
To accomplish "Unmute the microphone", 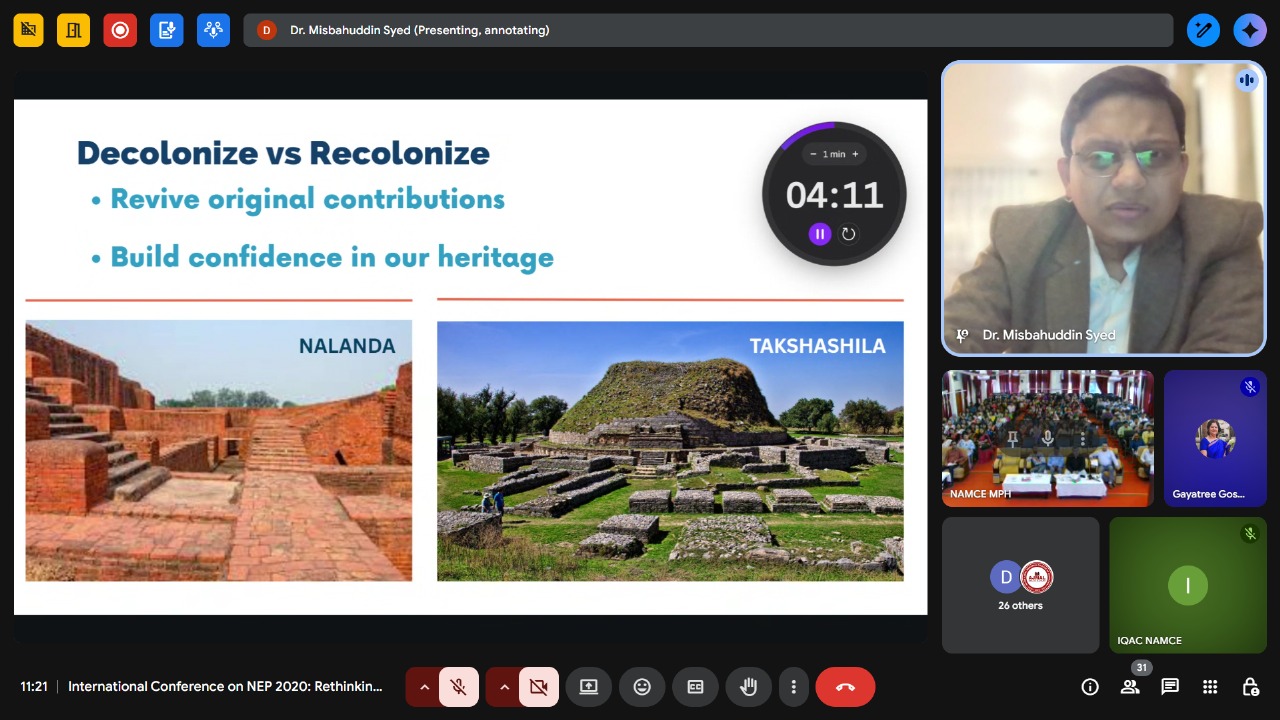I will tap(459, 687).
